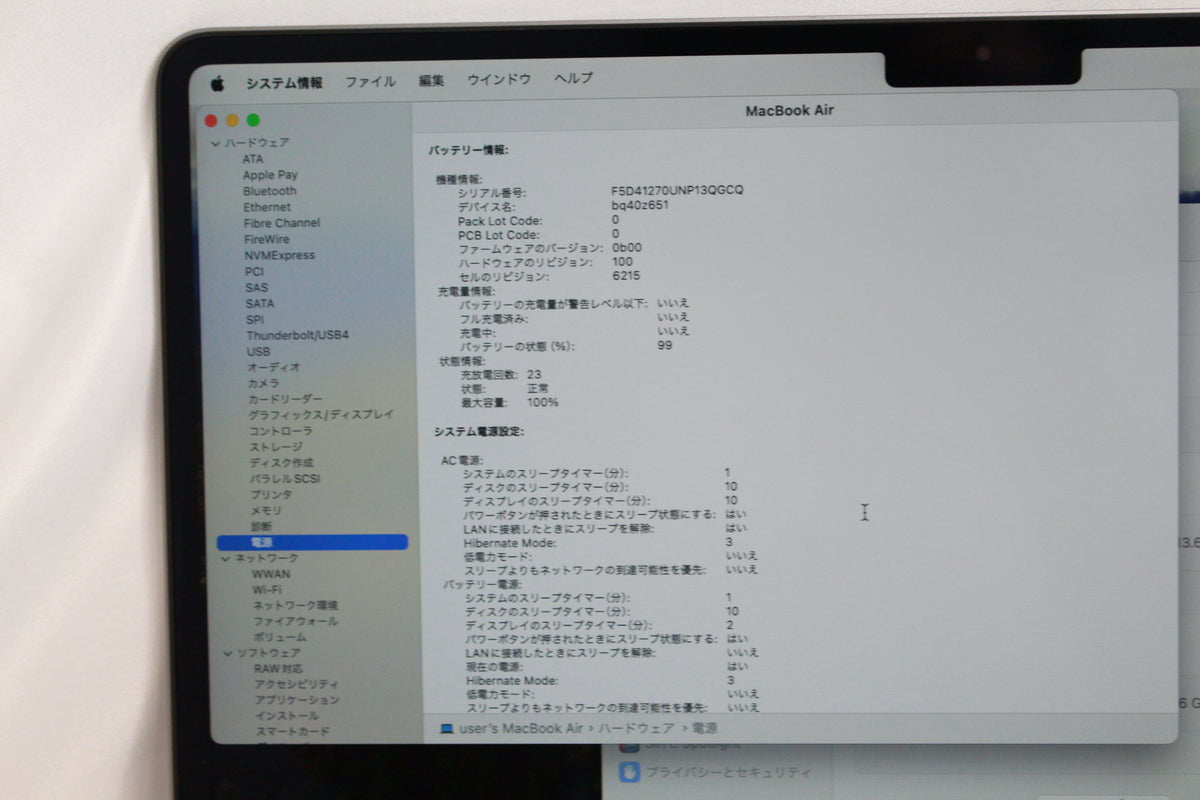This screenshot has height=800, width=1200.
Task: Collapse the ソフトウェア section
Action: point(227,653)
